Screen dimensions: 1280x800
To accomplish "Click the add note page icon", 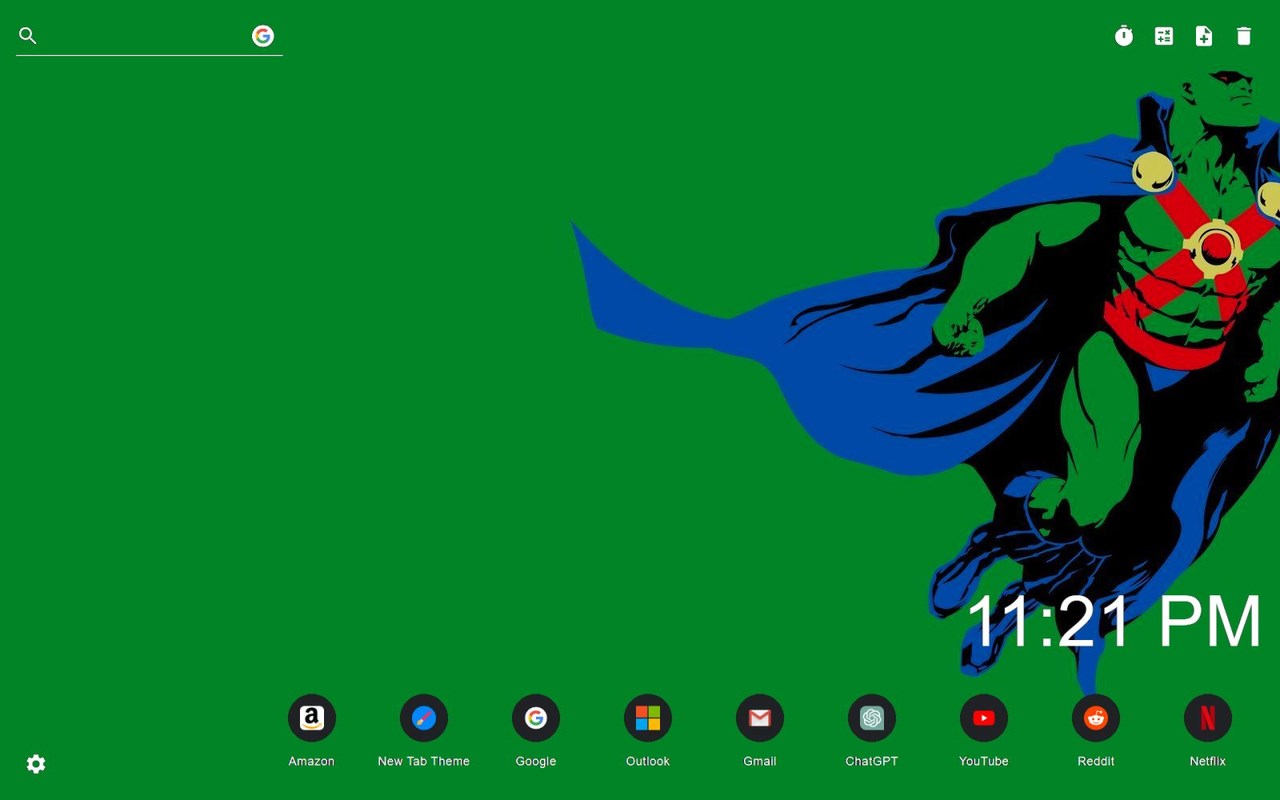I will [1204, 36].
